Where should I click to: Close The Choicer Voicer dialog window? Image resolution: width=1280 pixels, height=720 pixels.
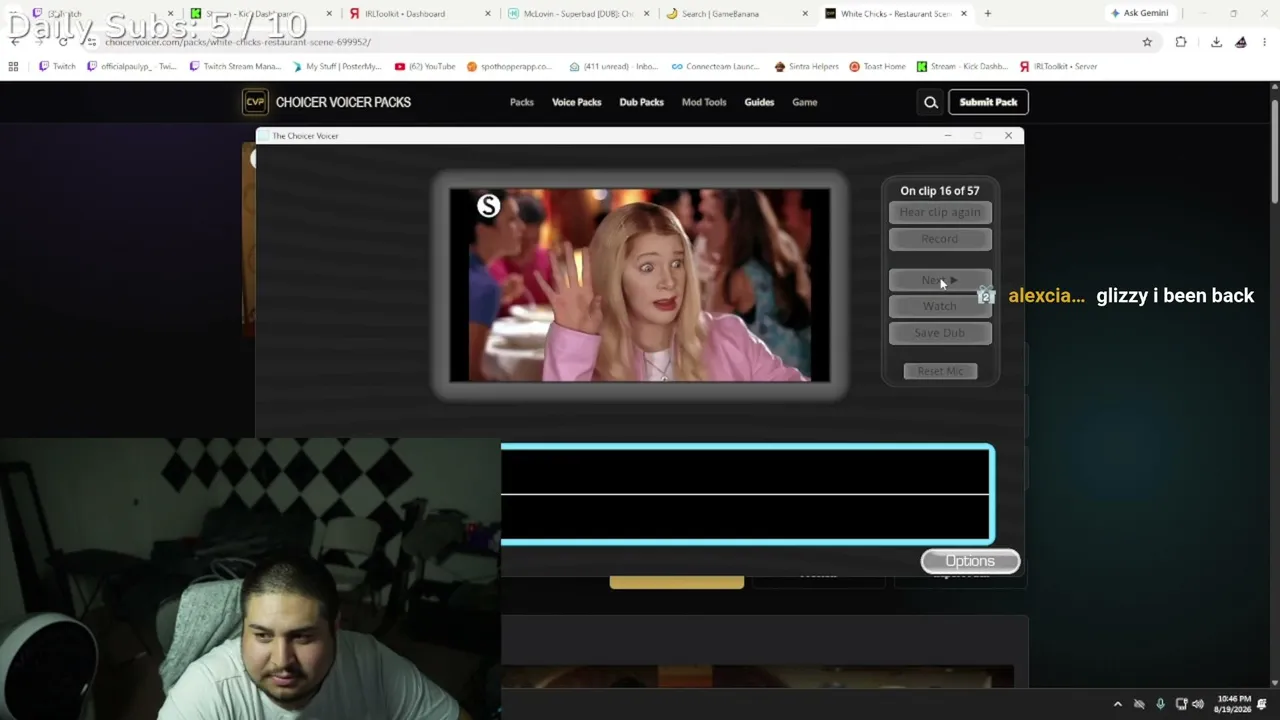[x=1008, y=135]
